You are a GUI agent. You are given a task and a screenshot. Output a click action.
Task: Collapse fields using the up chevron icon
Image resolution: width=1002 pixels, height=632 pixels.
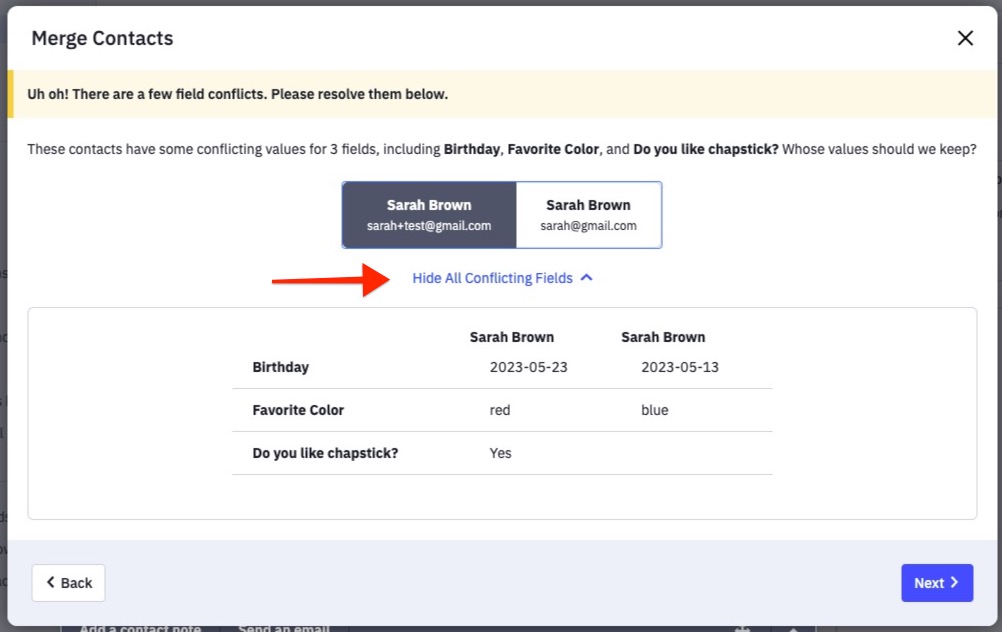[x=587, y=278]
